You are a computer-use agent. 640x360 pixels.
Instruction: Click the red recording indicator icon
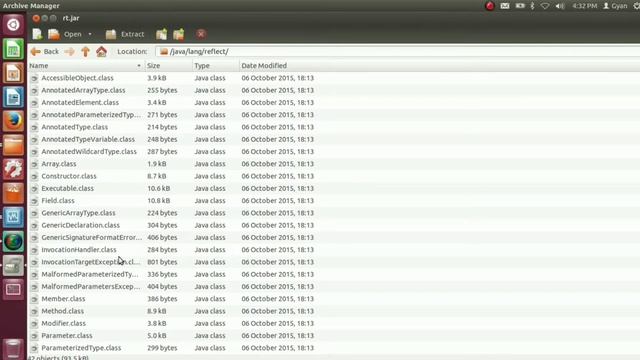[490, 6]
